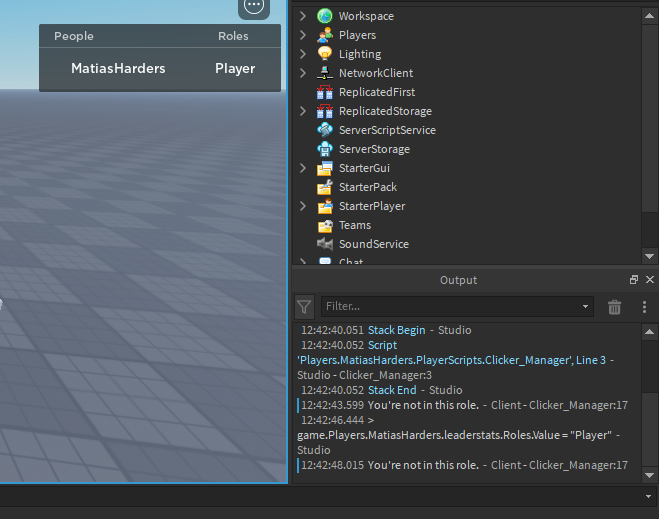Open the Output filter dropdown arrow

click(585, 306)
